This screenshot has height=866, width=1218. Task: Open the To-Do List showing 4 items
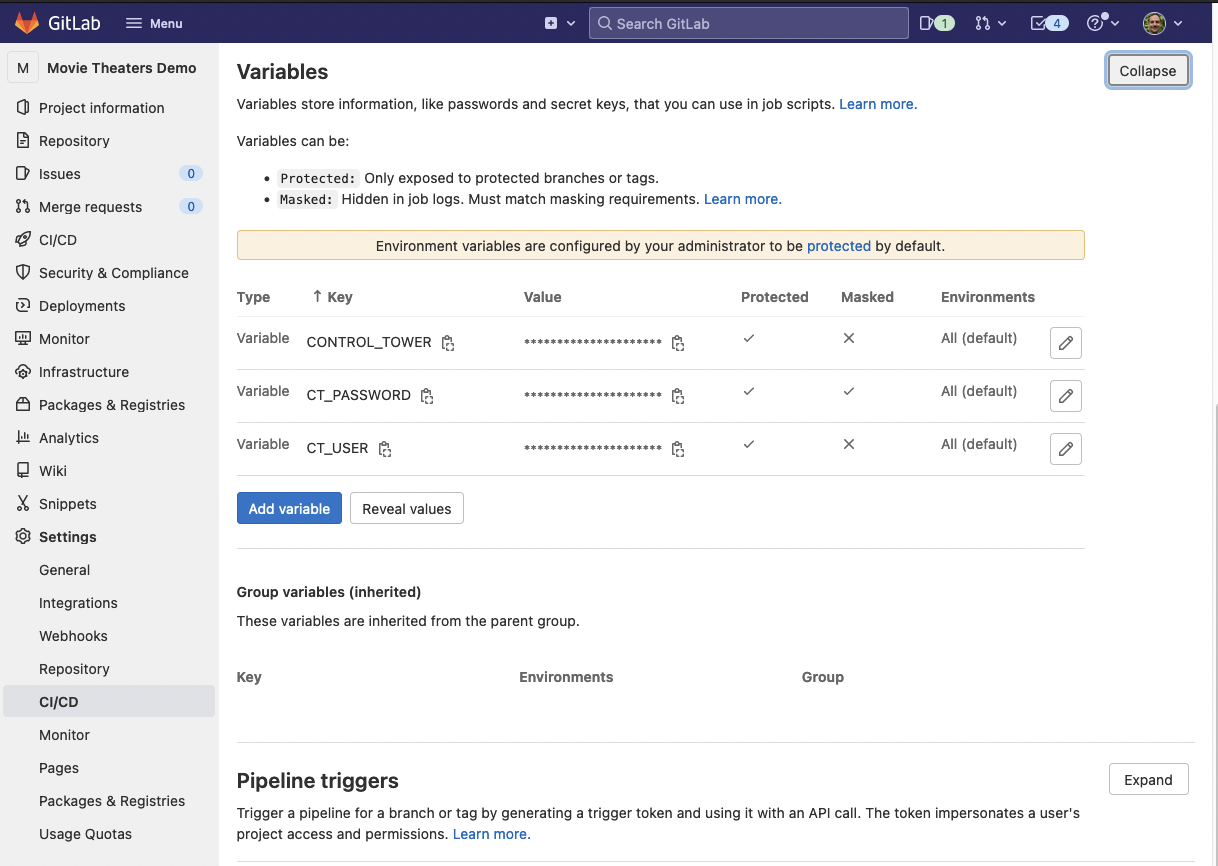1048,22
